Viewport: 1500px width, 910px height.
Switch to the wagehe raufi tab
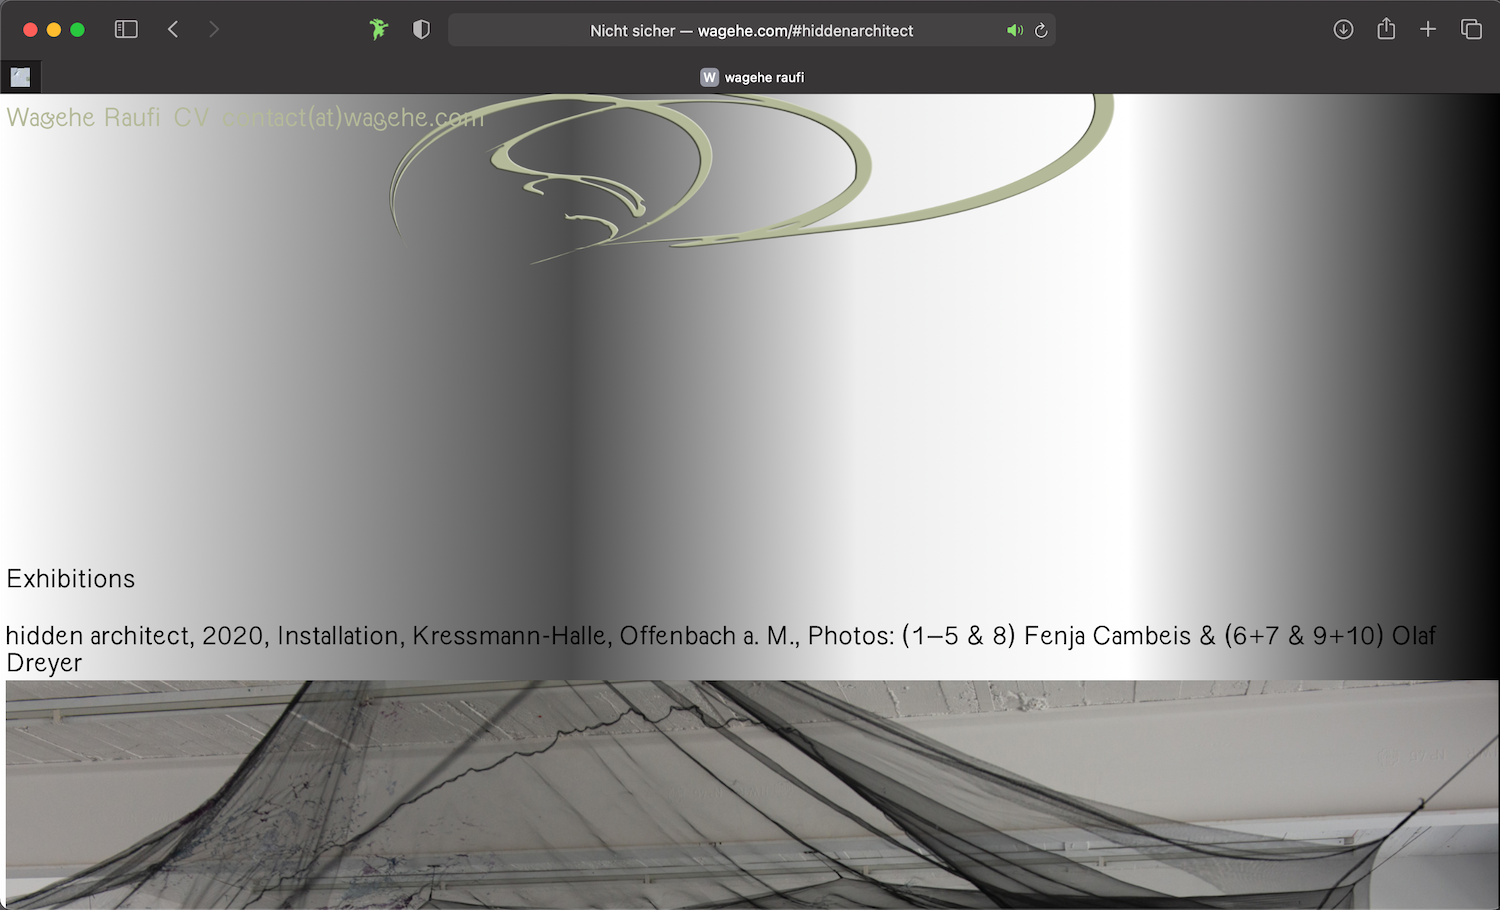tap(763, 76)
